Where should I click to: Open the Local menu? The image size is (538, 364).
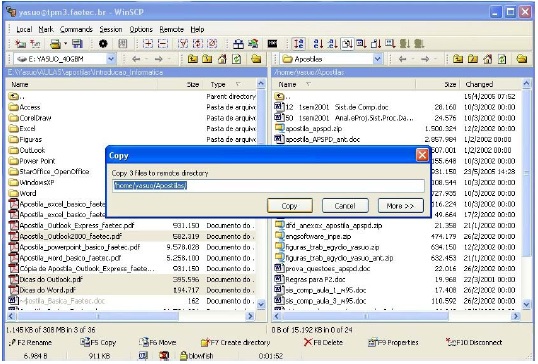pyautogui.click(x=24, y=30)
